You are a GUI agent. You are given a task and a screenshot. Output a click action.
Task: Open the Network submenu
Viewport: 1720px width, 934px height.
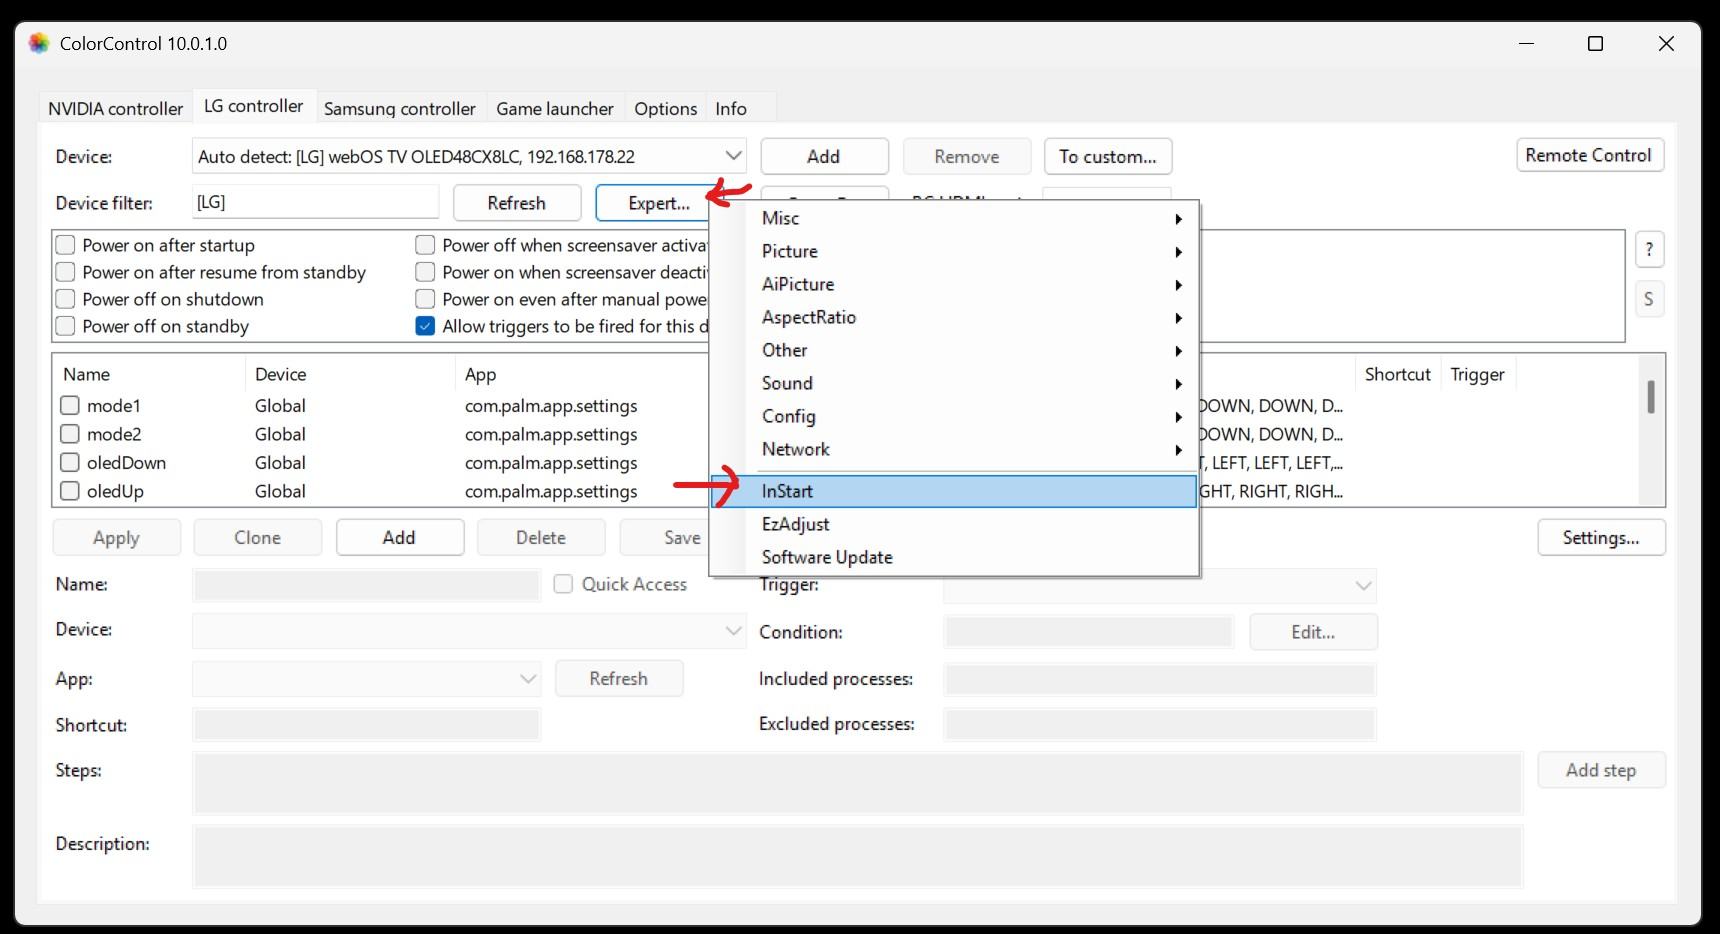click(954, 449)
